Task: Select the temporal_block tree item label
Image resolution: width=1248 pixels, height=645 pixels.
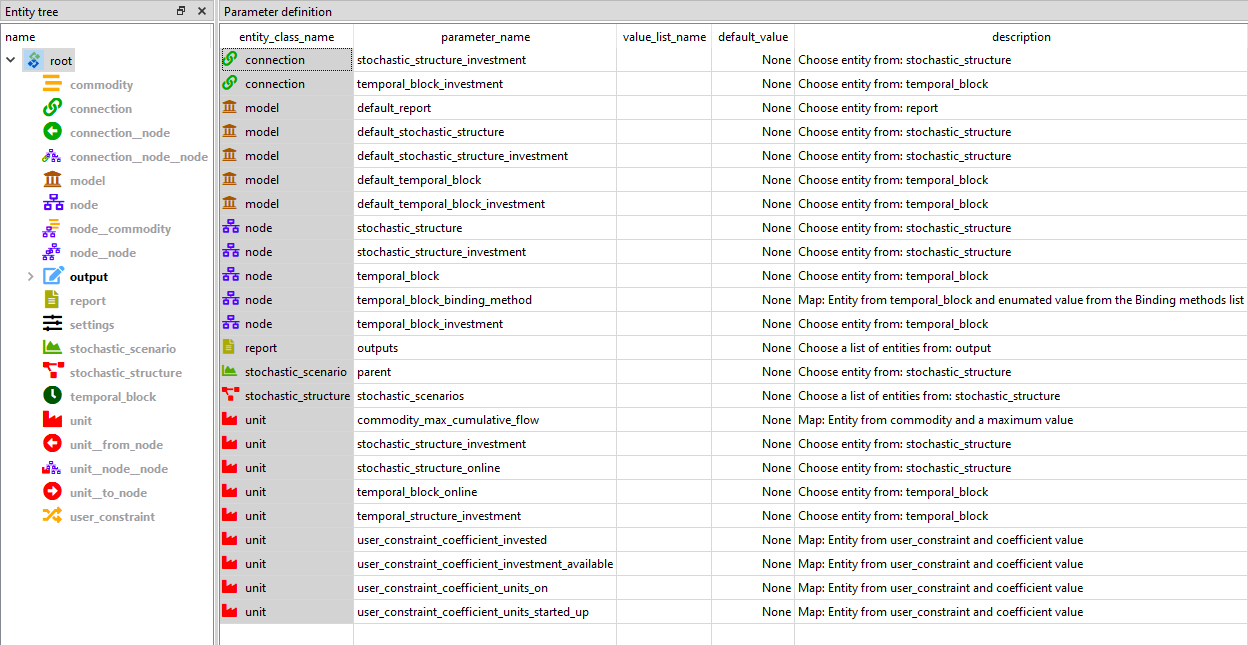Action: click(113, 397)
